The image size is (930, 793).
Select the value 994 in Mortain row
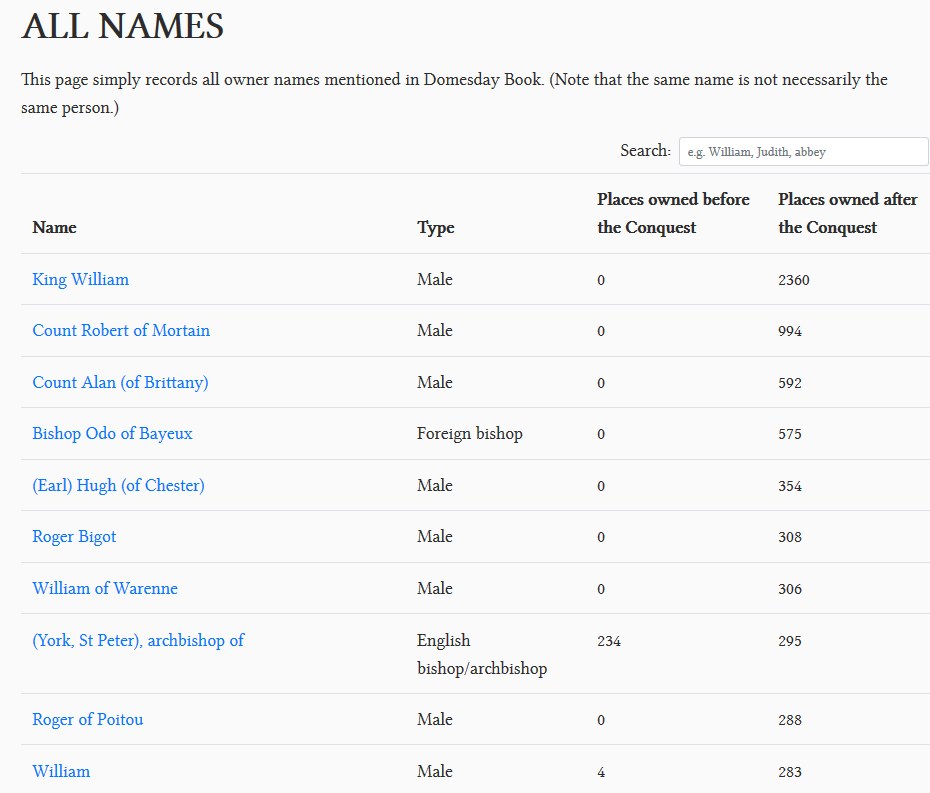tap(790, 331)
